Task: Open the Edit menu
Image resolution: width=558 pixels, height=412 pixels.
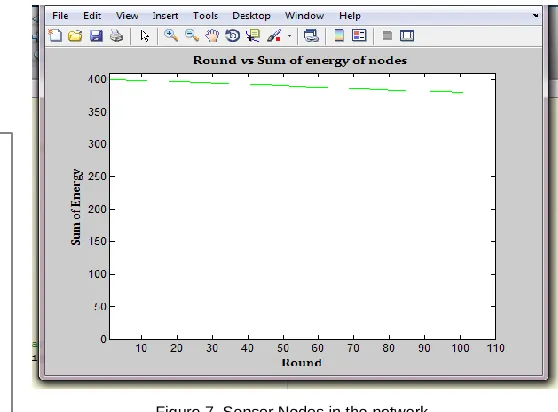Action: pyautogui.click(x=92, y=16)
